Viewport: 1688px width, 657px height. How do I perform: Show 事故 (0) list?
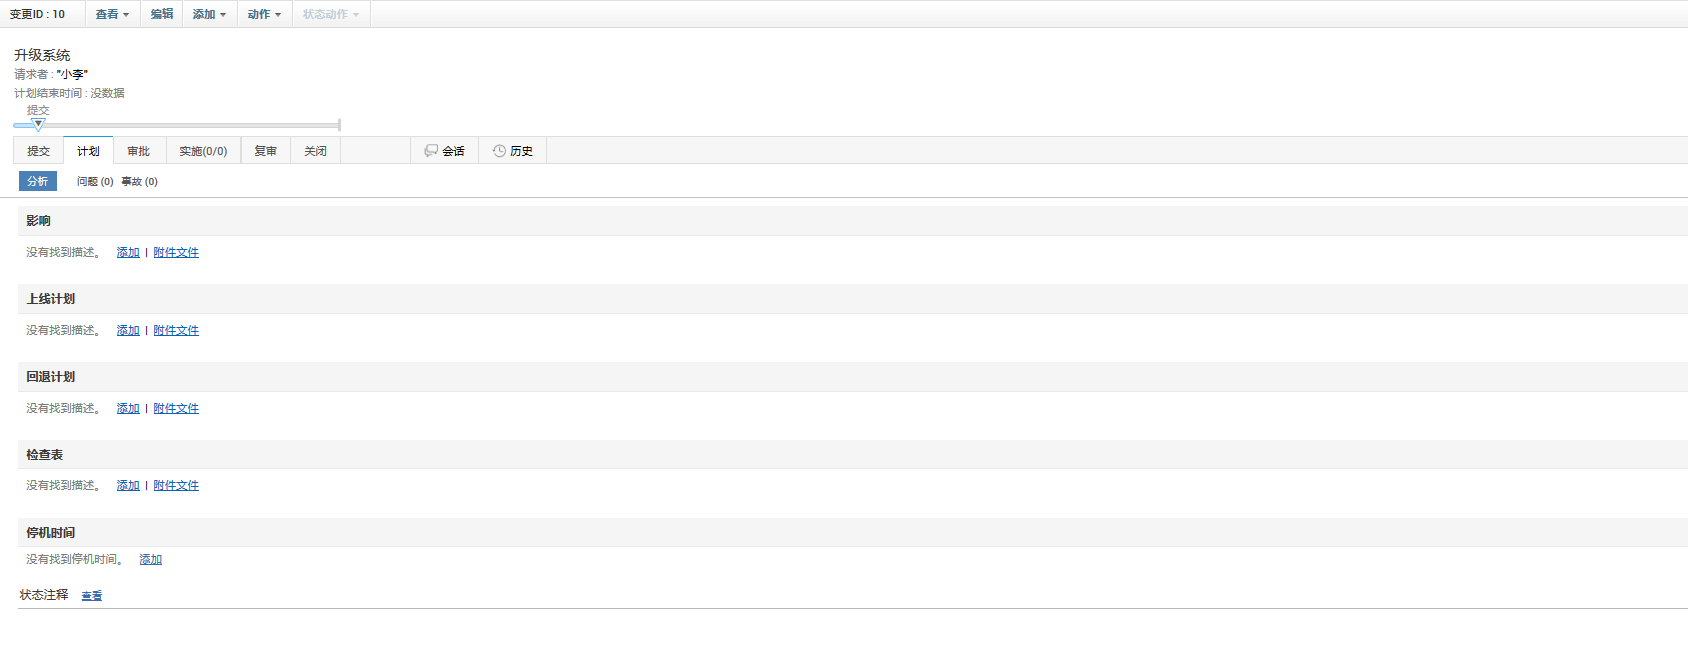139,182
